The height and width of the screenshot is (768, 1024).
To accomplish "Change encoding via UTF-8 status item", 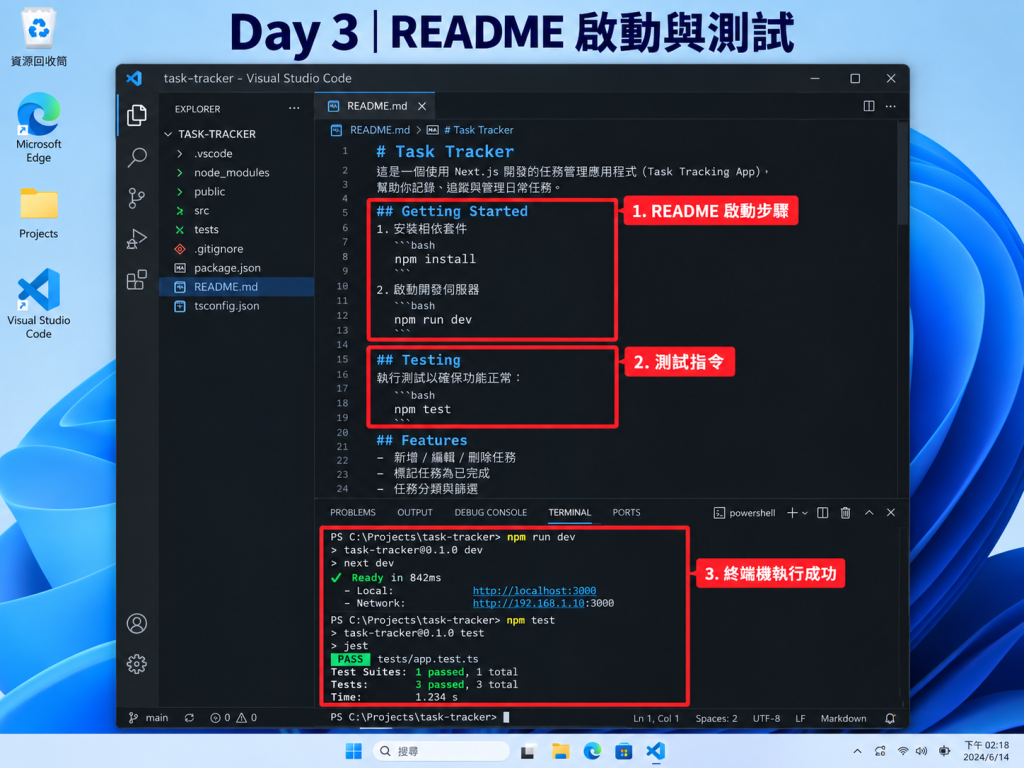I will pos(766,718).
